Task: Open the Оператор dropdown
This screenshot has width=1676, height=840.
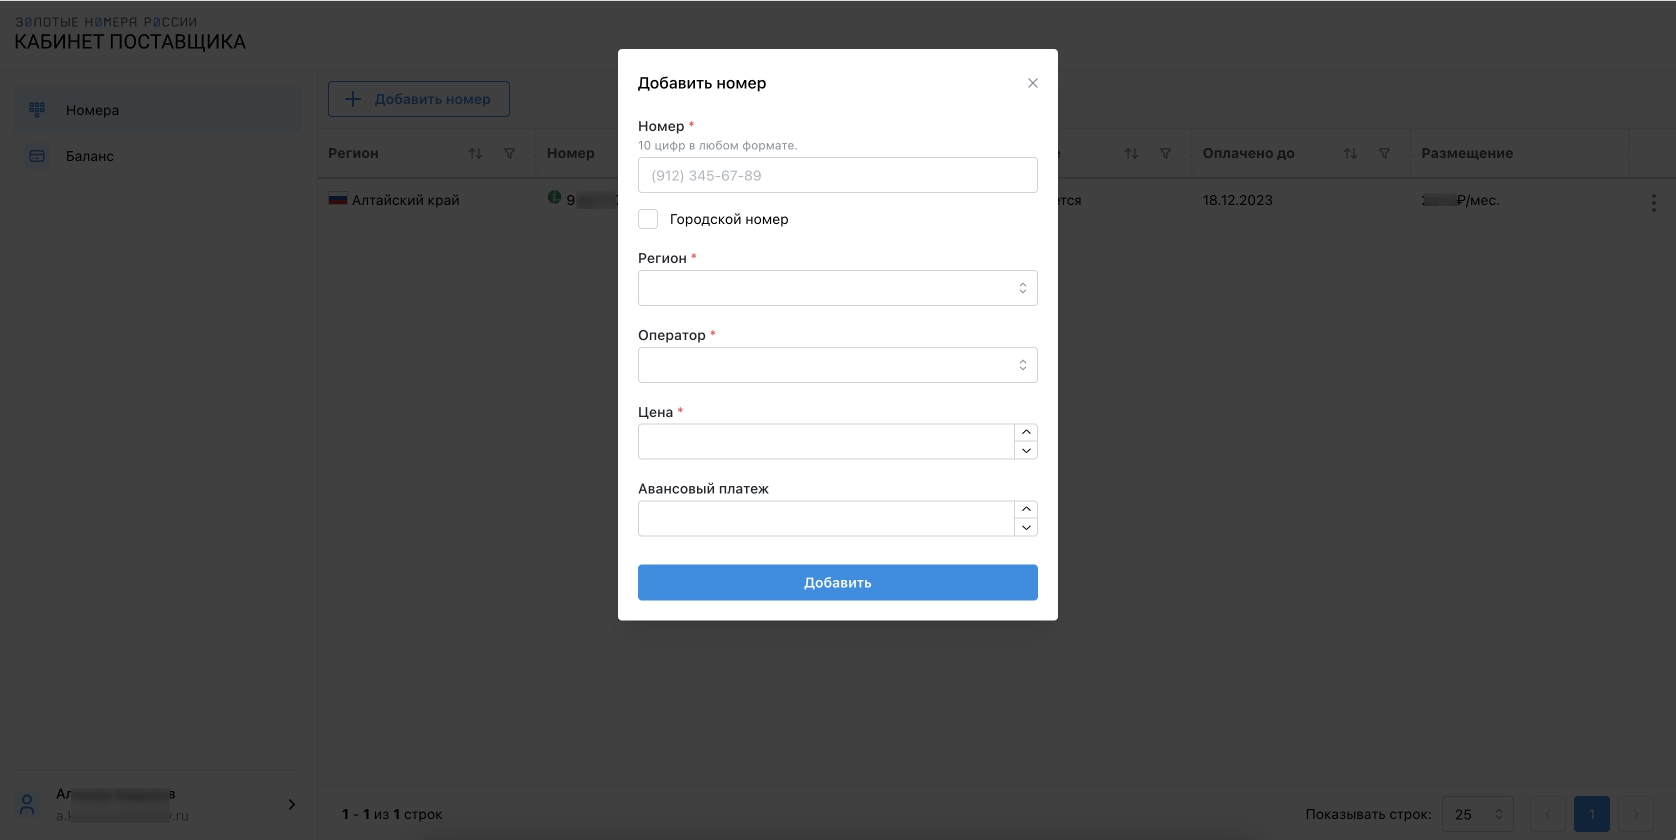Action: click(838, 365)
